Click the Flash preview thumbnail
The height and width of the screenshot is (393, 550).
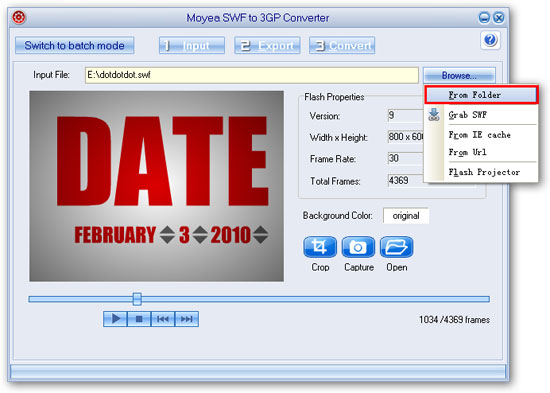(x=156, y=186)
